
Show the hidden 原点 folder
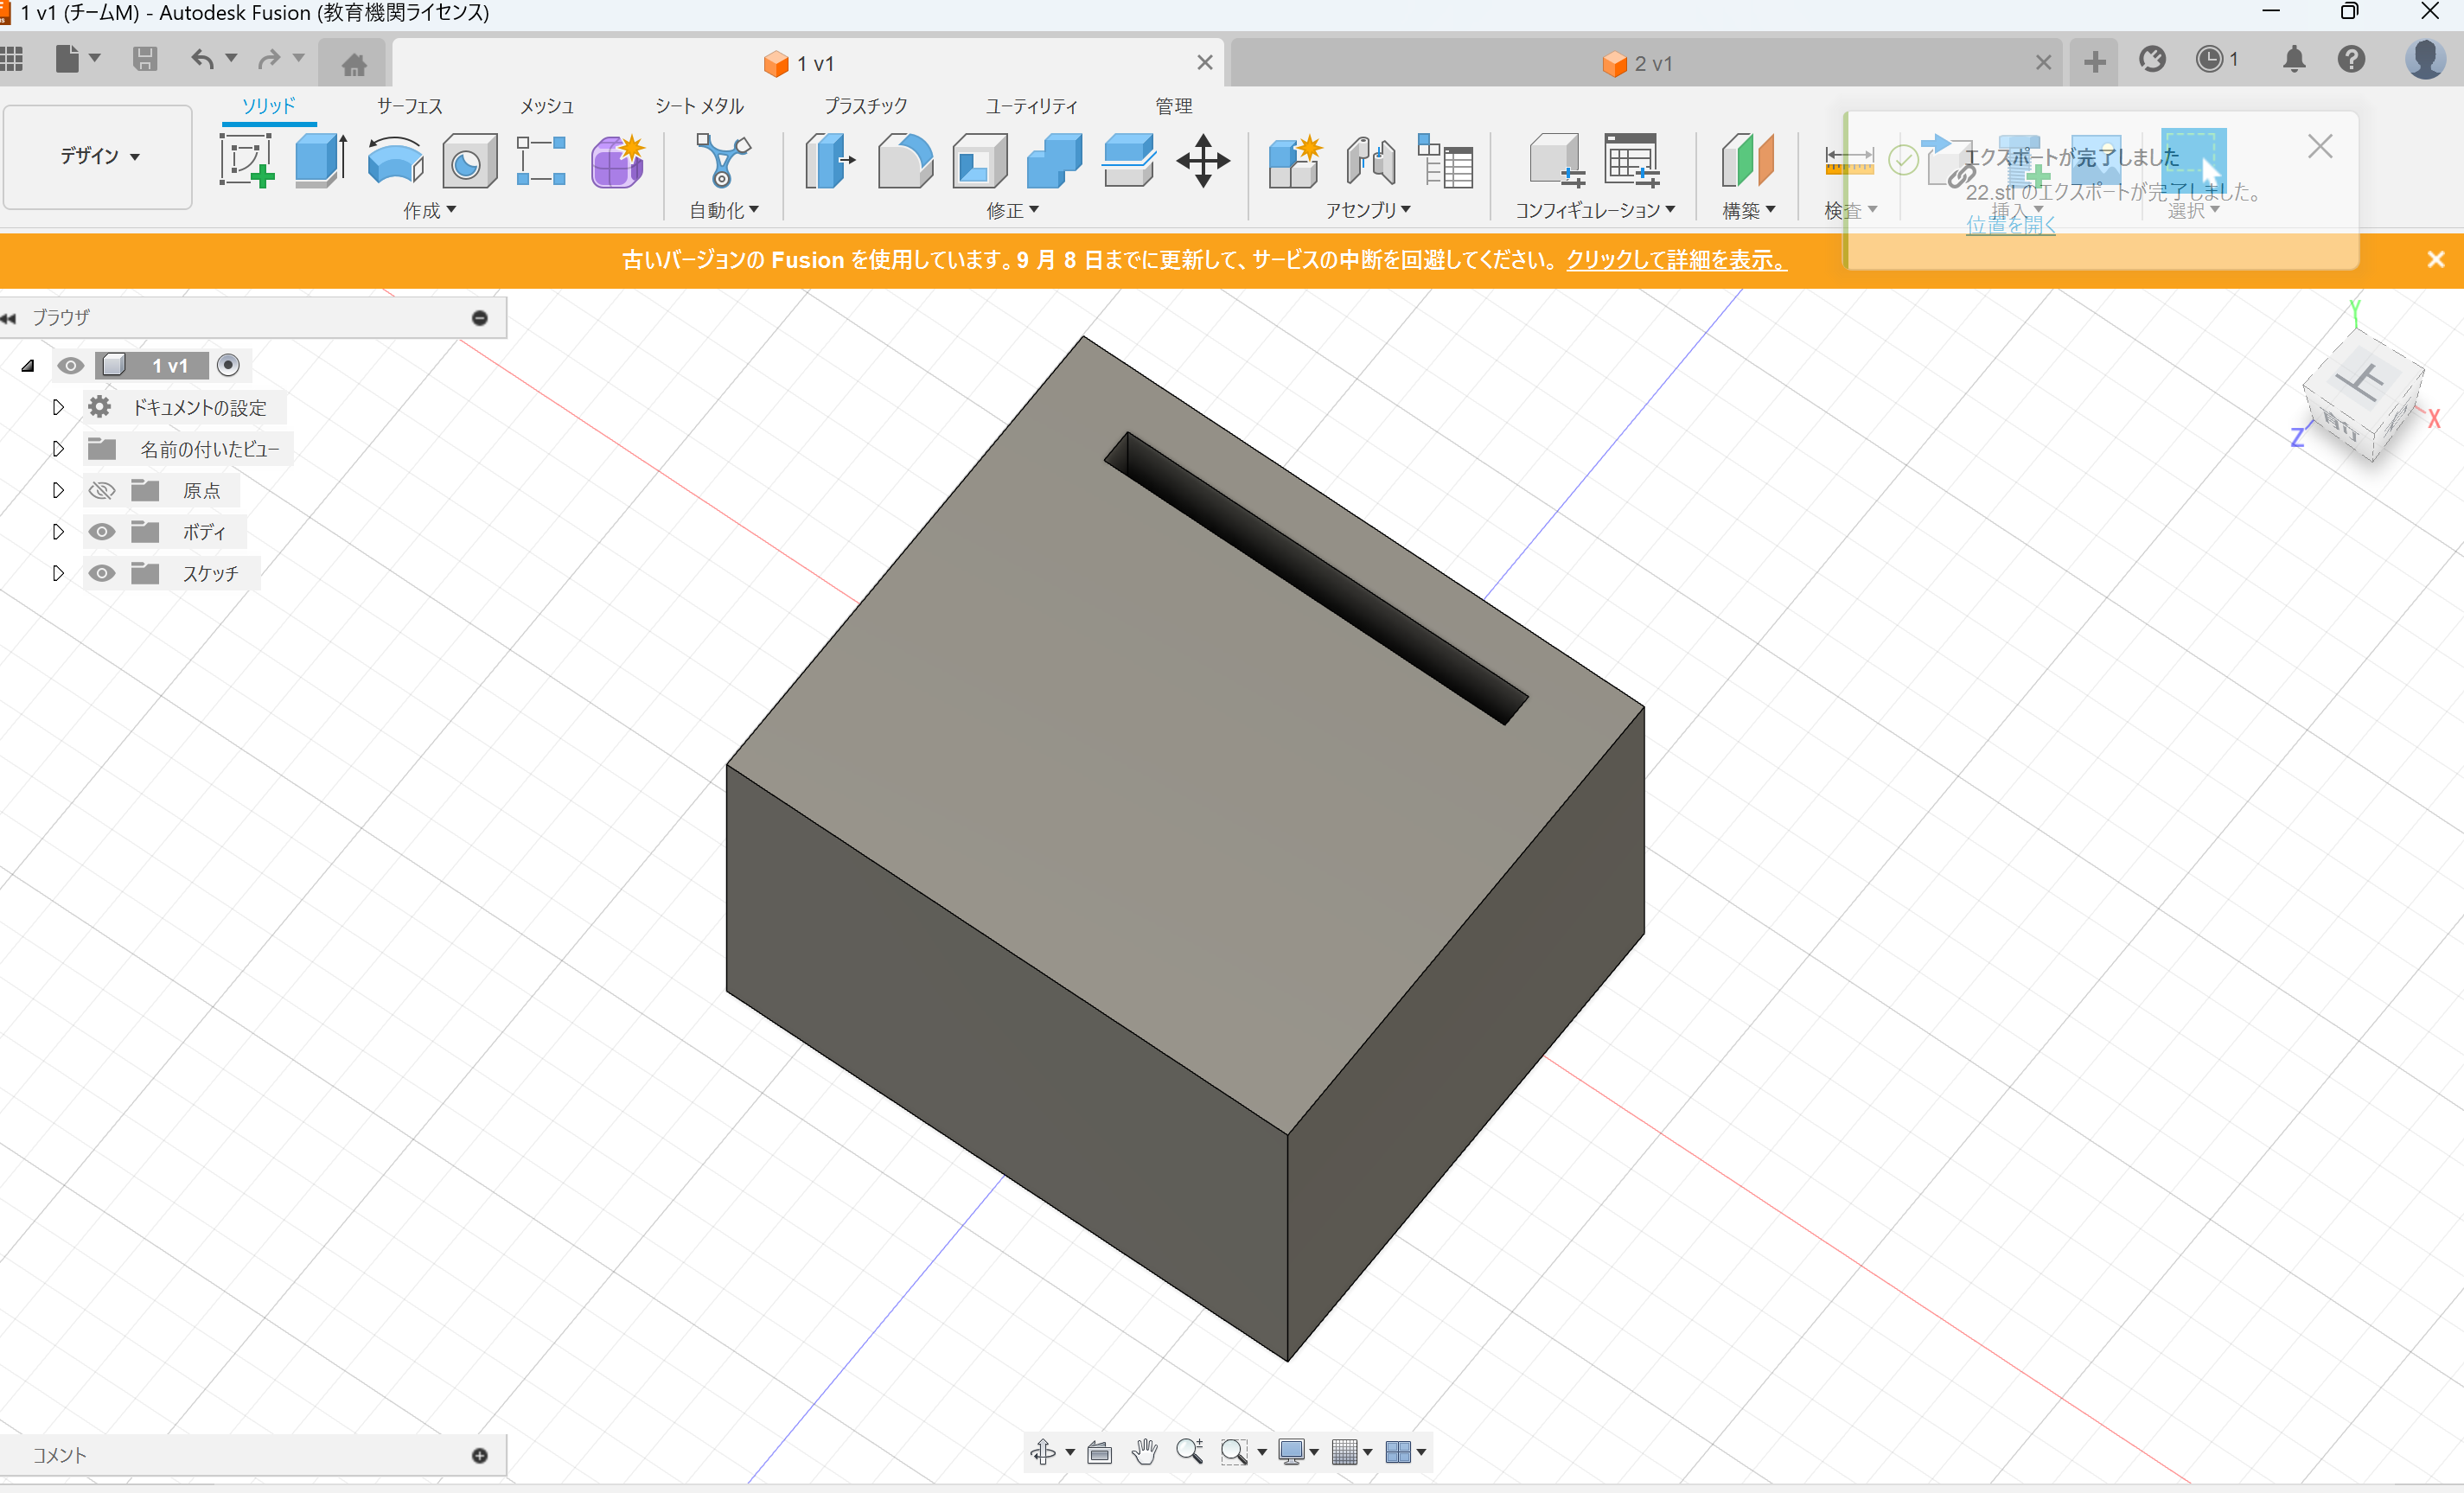tap(102, 491)
